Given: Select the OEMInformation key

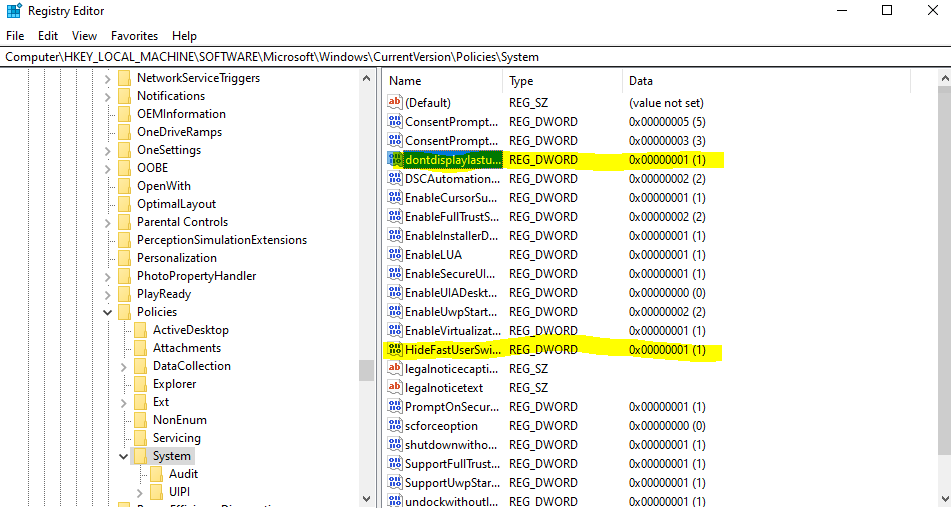Looking at the screenshot, I should [x=181, y=114].
